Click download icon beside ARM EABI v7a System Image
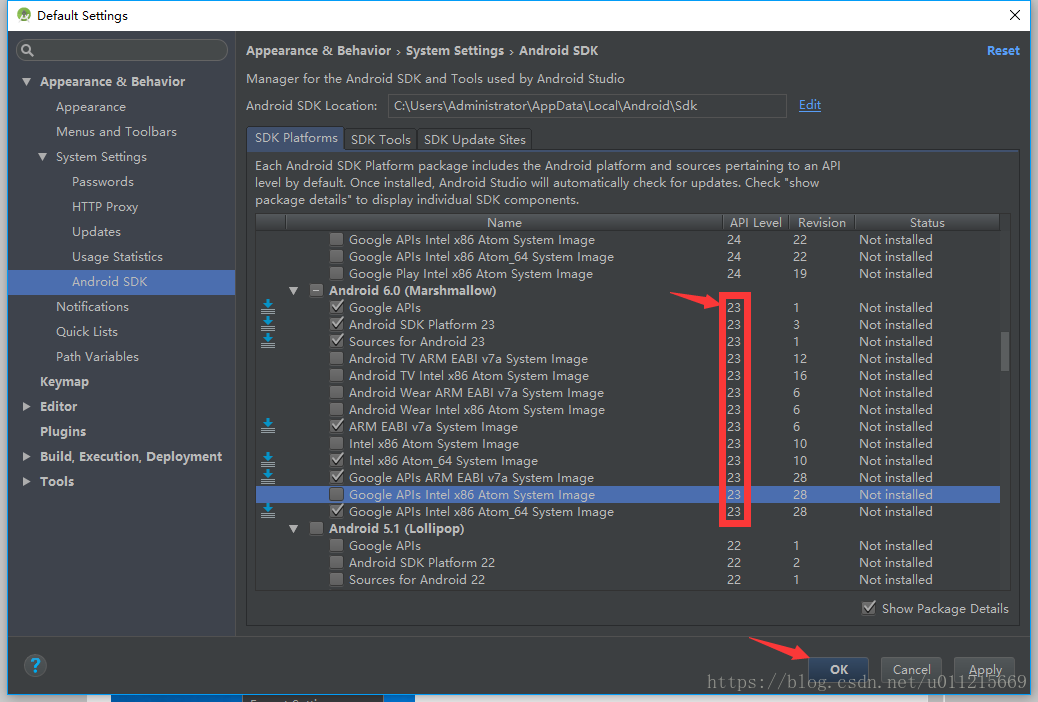 (x=267, y=426)
